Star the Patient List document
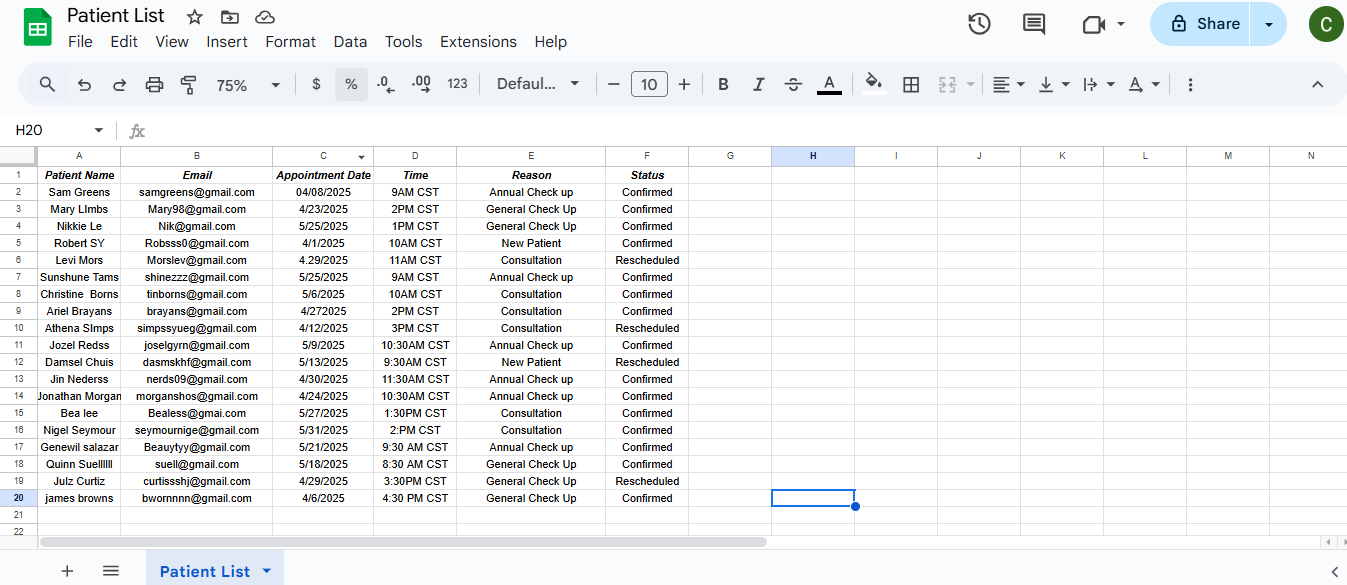Image resolution: width=1347 pixels, height=585 pixels. 195,17
